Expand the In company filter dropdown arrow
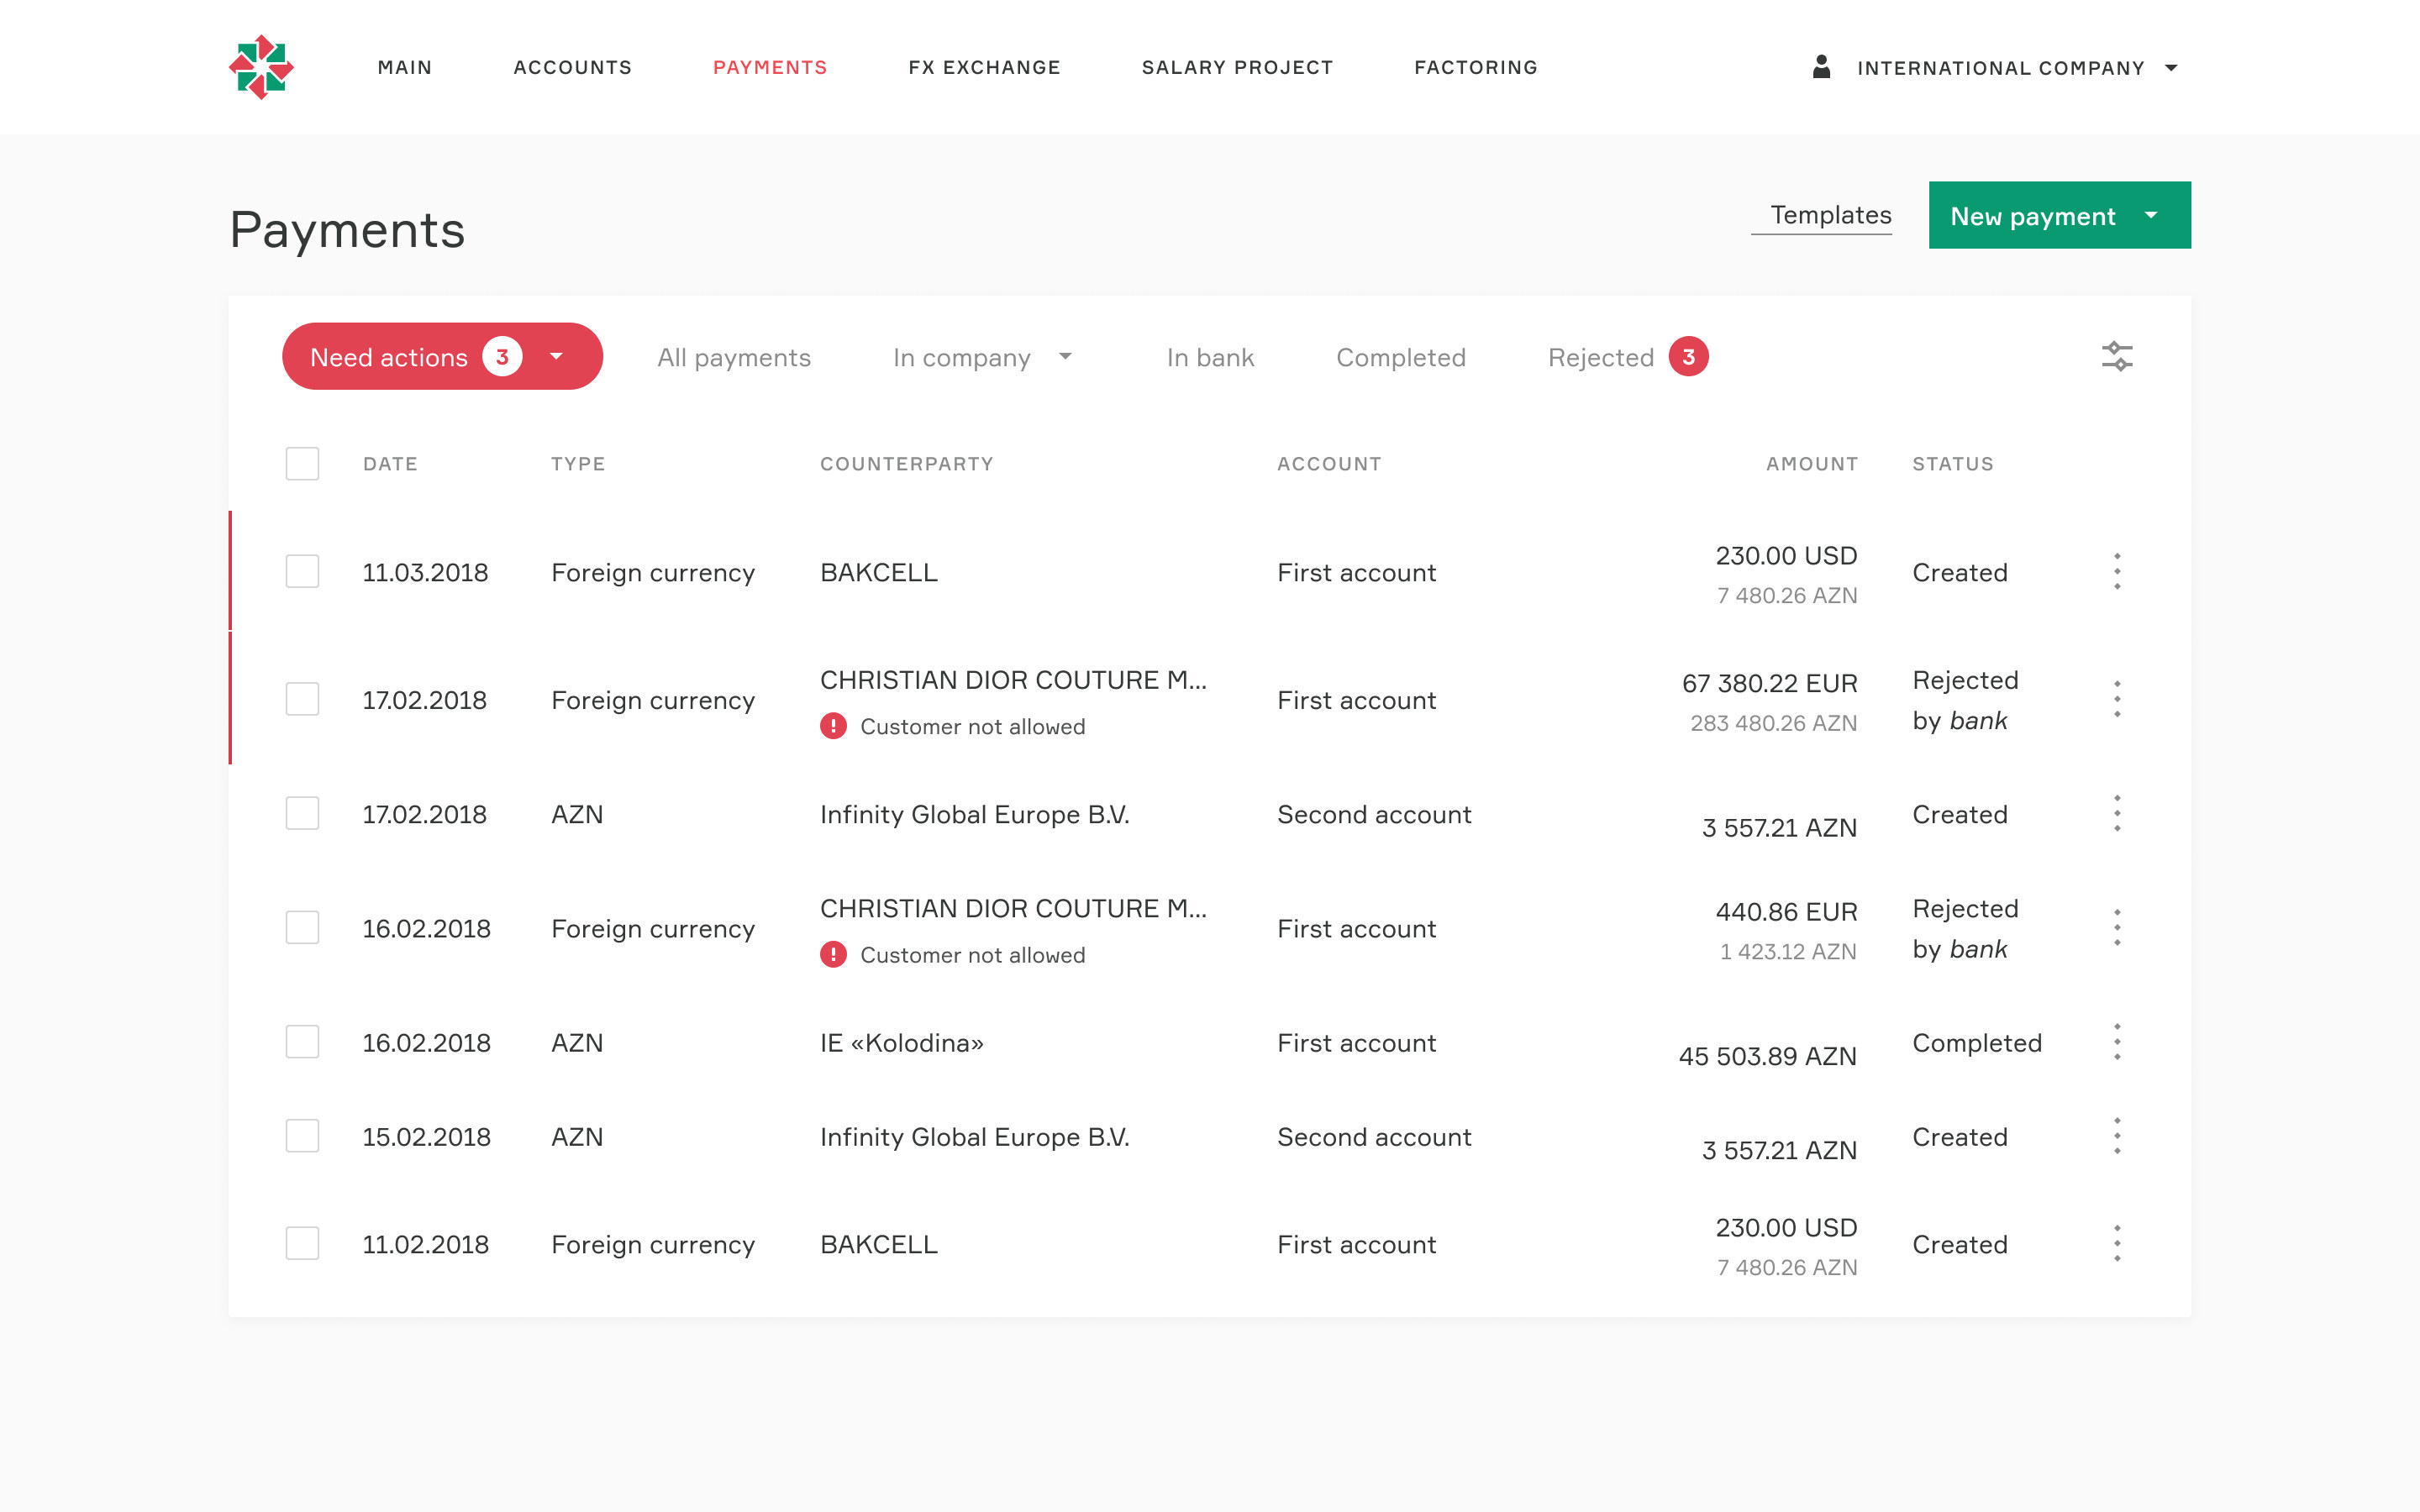 1065,356
